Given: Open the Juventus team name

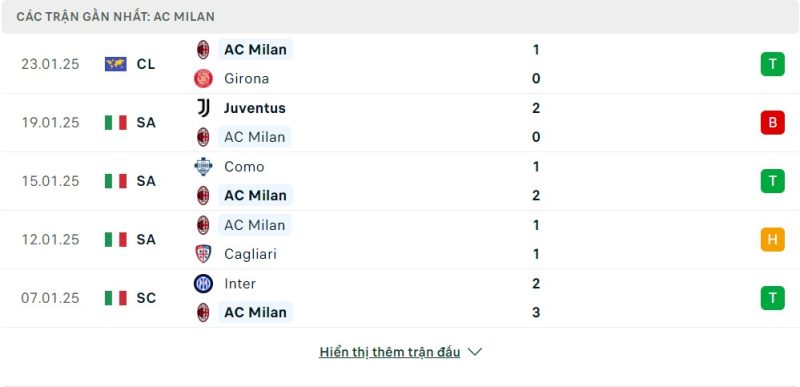Looking at the screenshot, I should [255, 108].
